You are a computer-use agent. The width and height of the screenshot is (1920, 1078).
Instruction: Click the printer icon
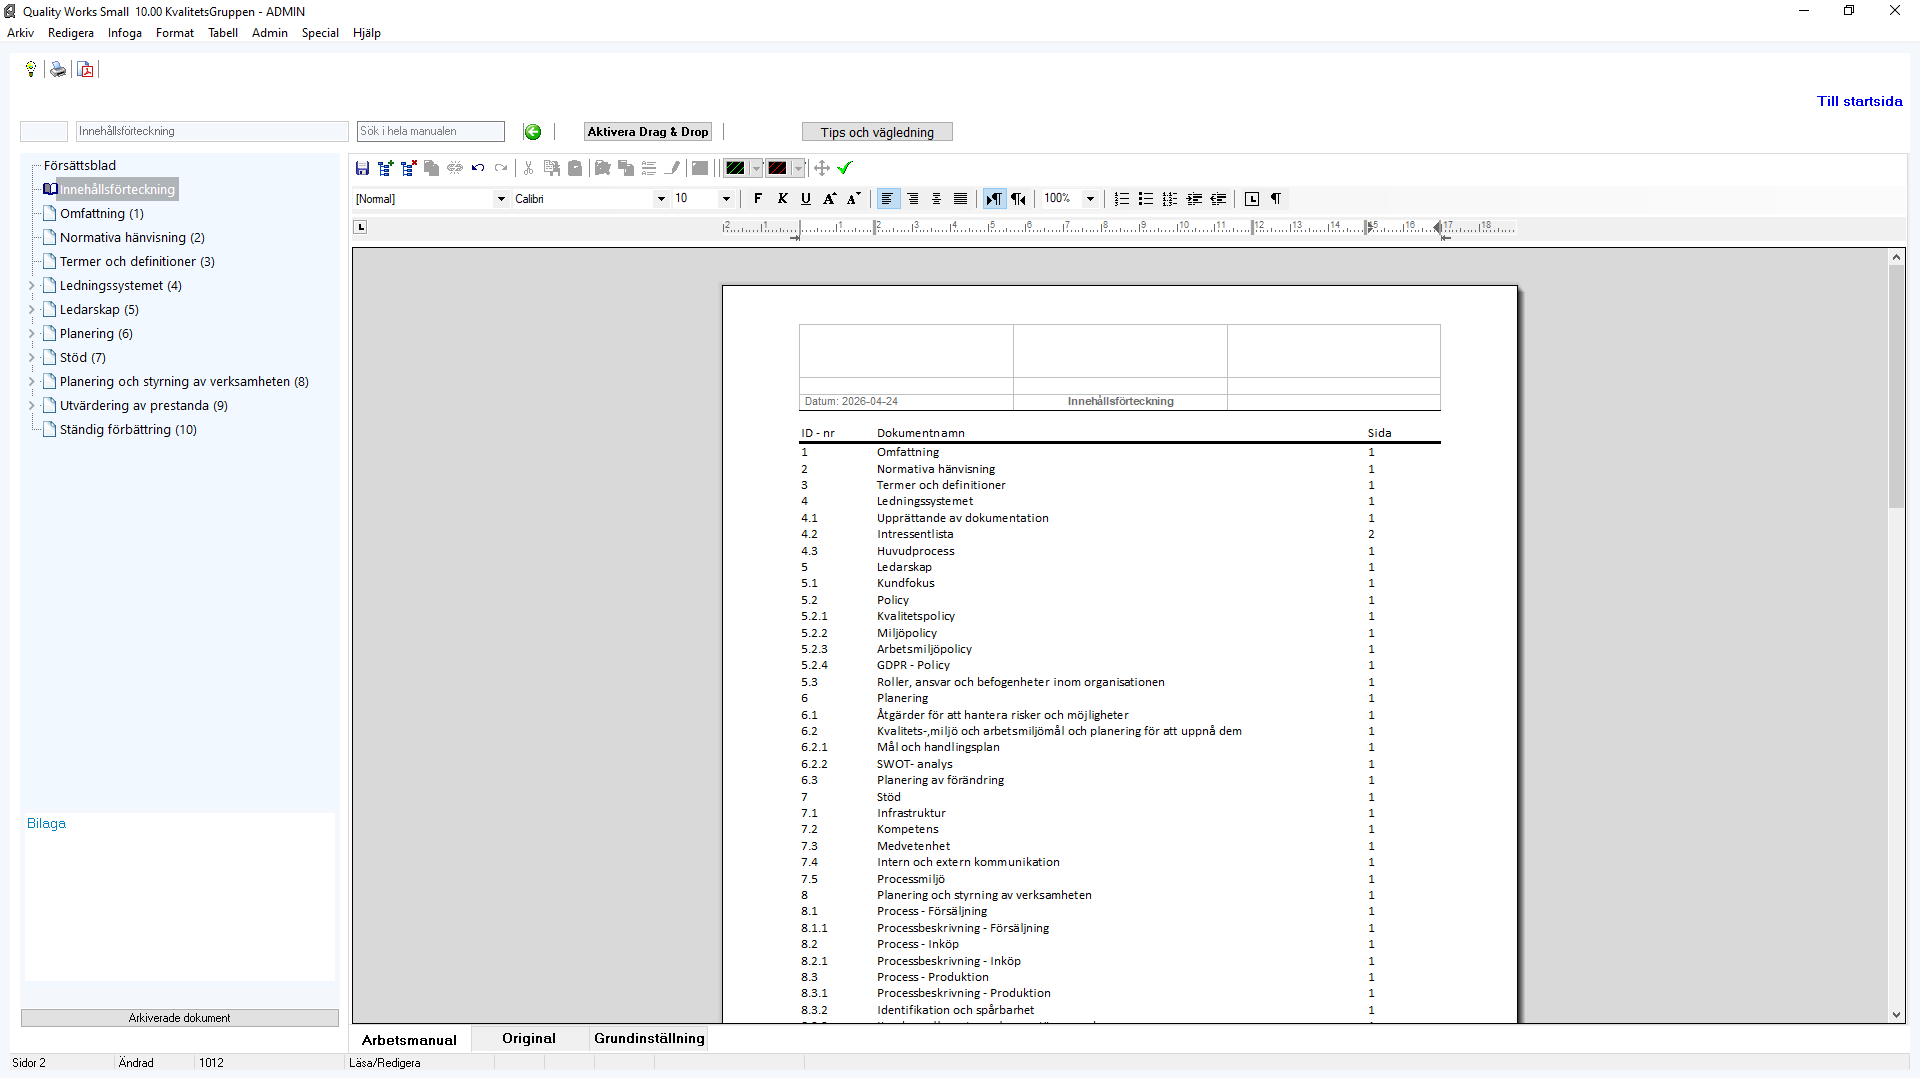point(58,69)
